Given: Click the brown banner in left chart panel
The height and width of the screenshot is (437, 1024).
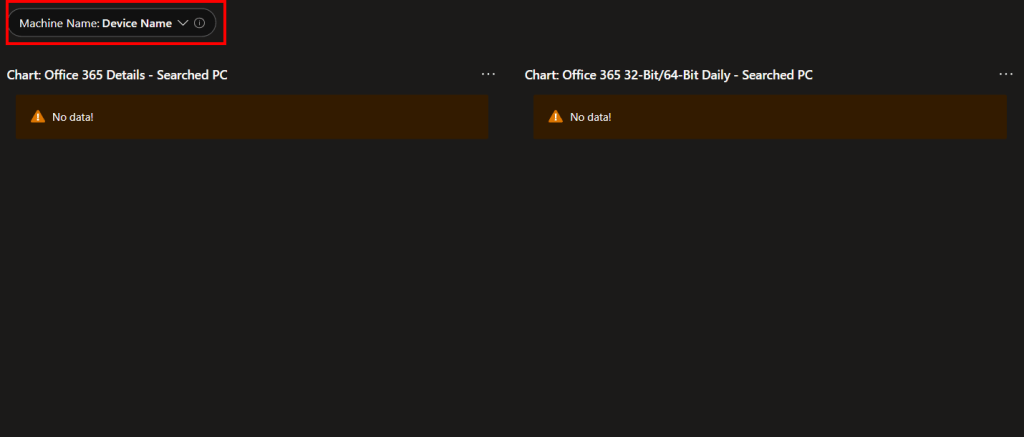Looking at the screenshot, I should click(300, 117).
